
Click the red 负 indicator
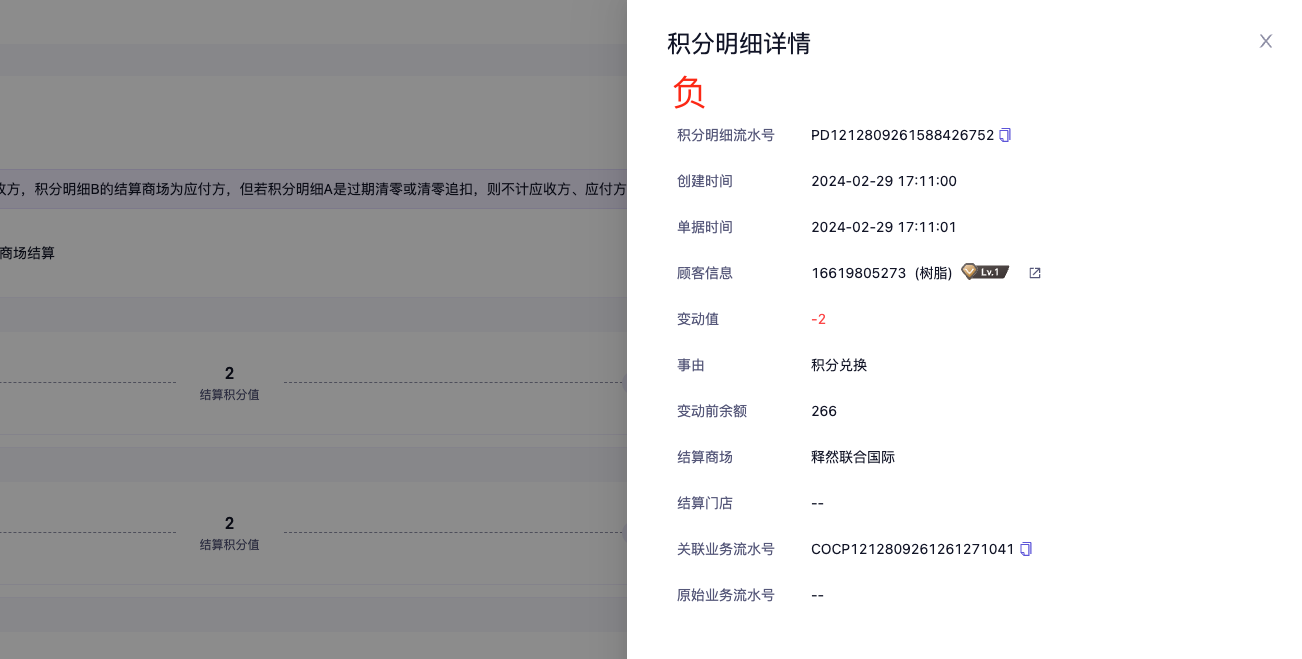[689, 92]
